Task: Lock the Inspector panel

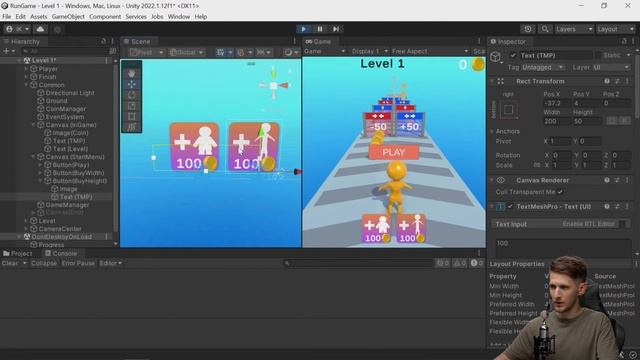Action: click(x=624, y=41)
